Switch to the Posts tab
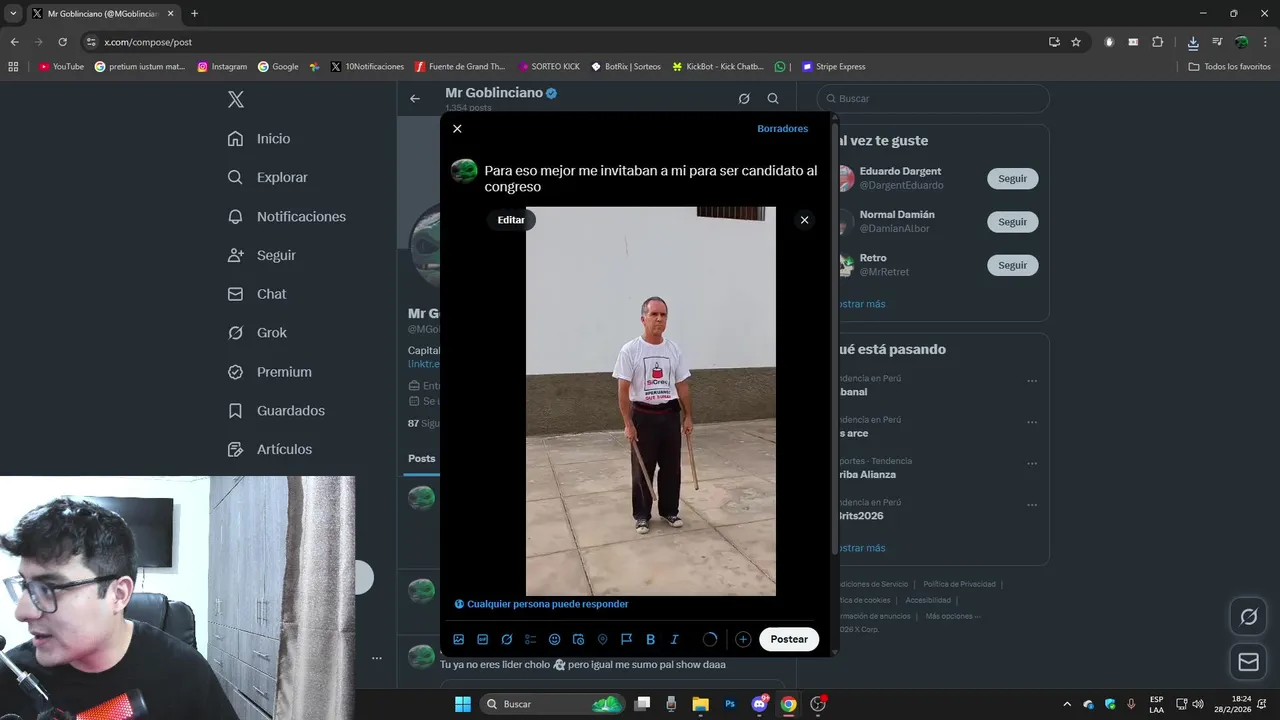 tap(422, 458)
